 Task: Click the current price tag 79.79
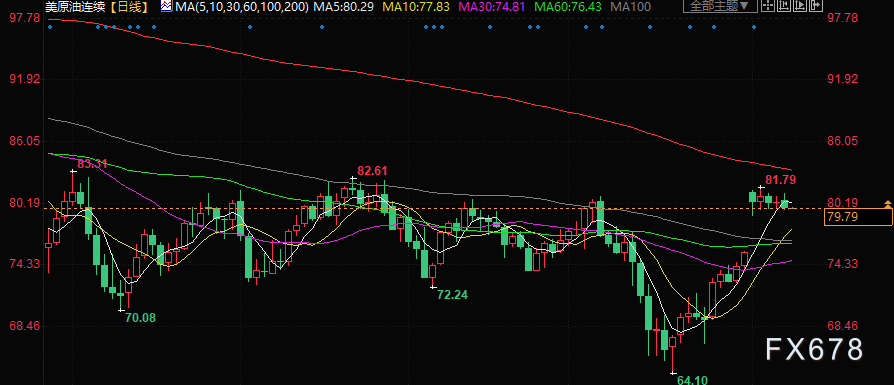[858, 217]
